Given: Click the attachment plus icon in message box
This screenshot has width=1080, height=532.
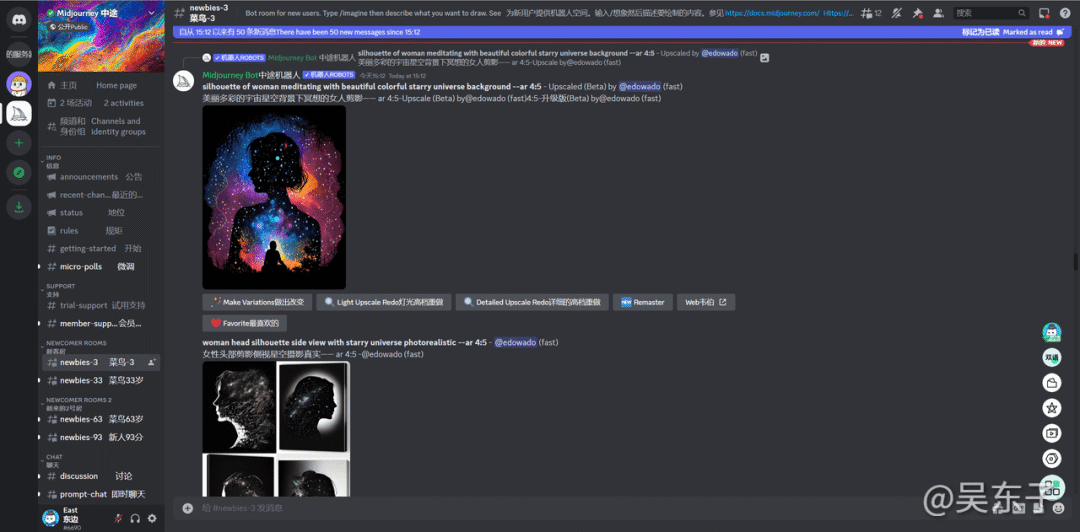Looking at the screenshot, I should tap(187, 509).
